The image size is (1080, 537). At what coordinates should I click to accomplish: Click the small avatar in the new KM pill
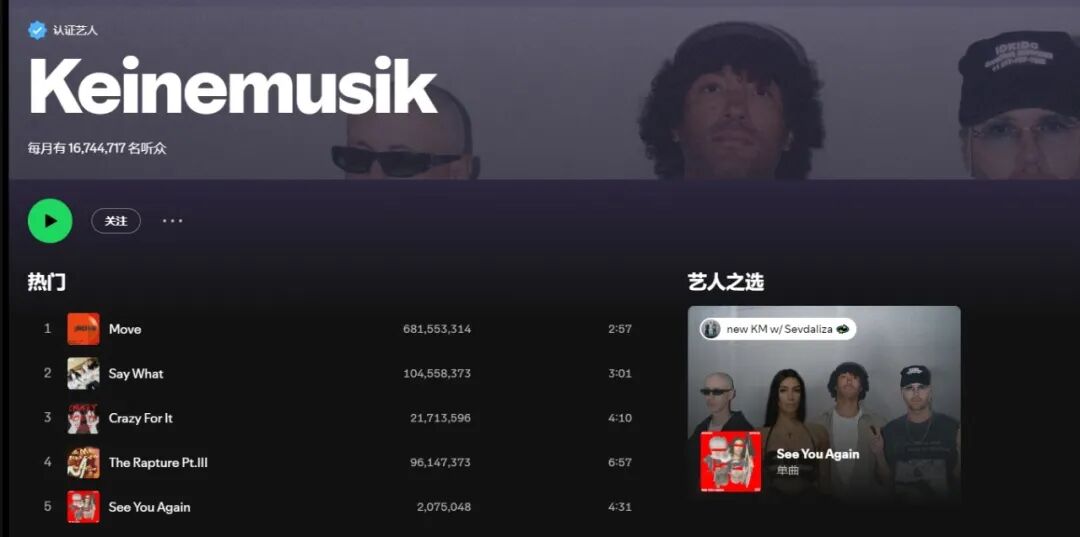tap(710, 329)
